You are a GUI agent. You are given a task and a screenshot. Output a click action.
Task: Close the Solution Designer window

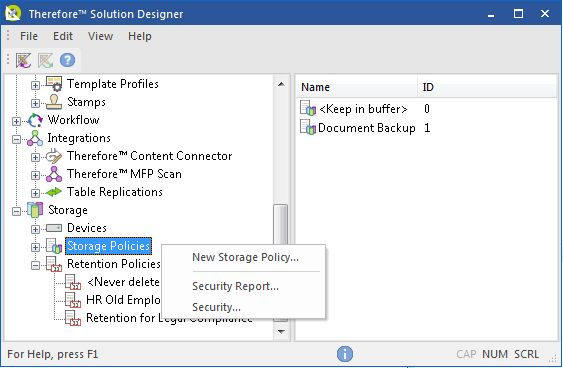[545, 14]
